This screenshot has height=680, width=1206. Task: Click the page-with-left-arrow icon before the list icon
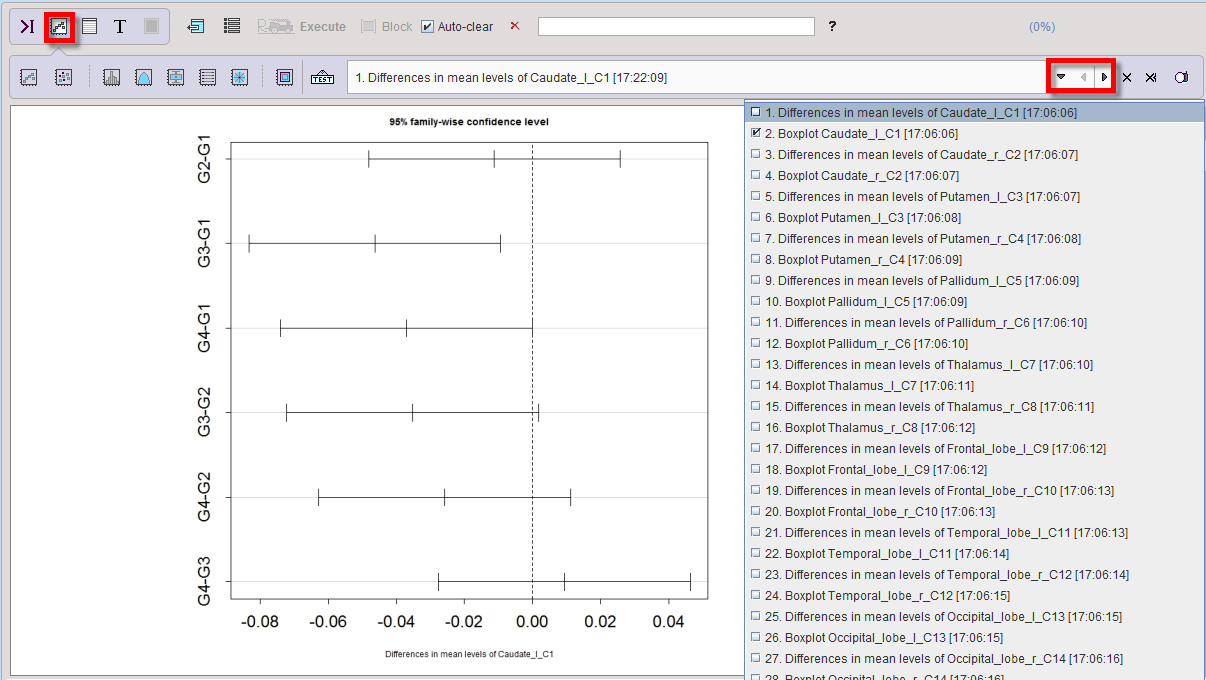(x=197, y=27)
